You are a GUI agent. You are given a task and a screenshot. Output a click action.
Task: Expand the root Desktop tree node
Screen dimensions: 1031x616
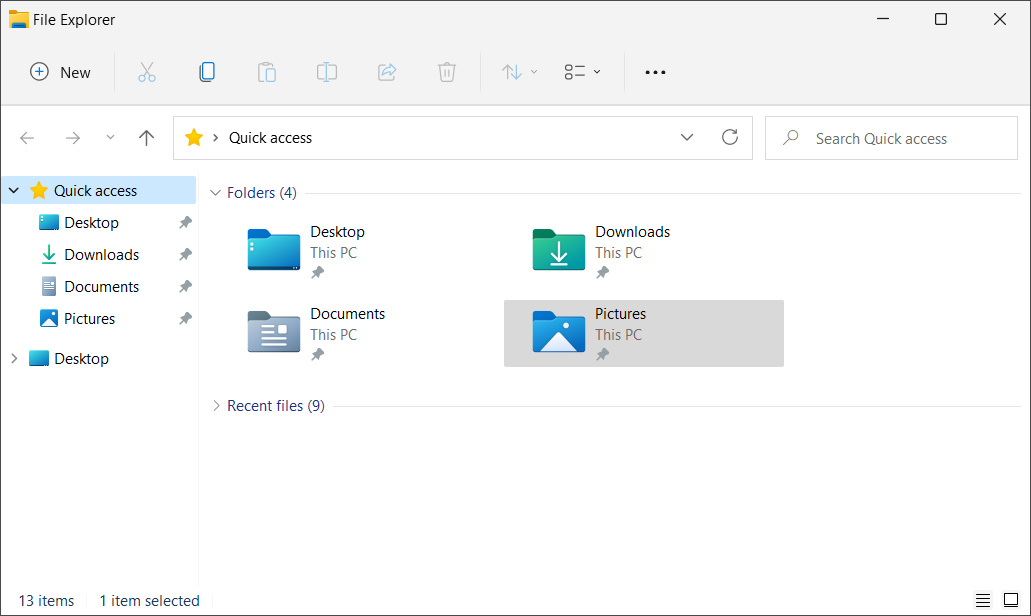click(x=14, y=358)
